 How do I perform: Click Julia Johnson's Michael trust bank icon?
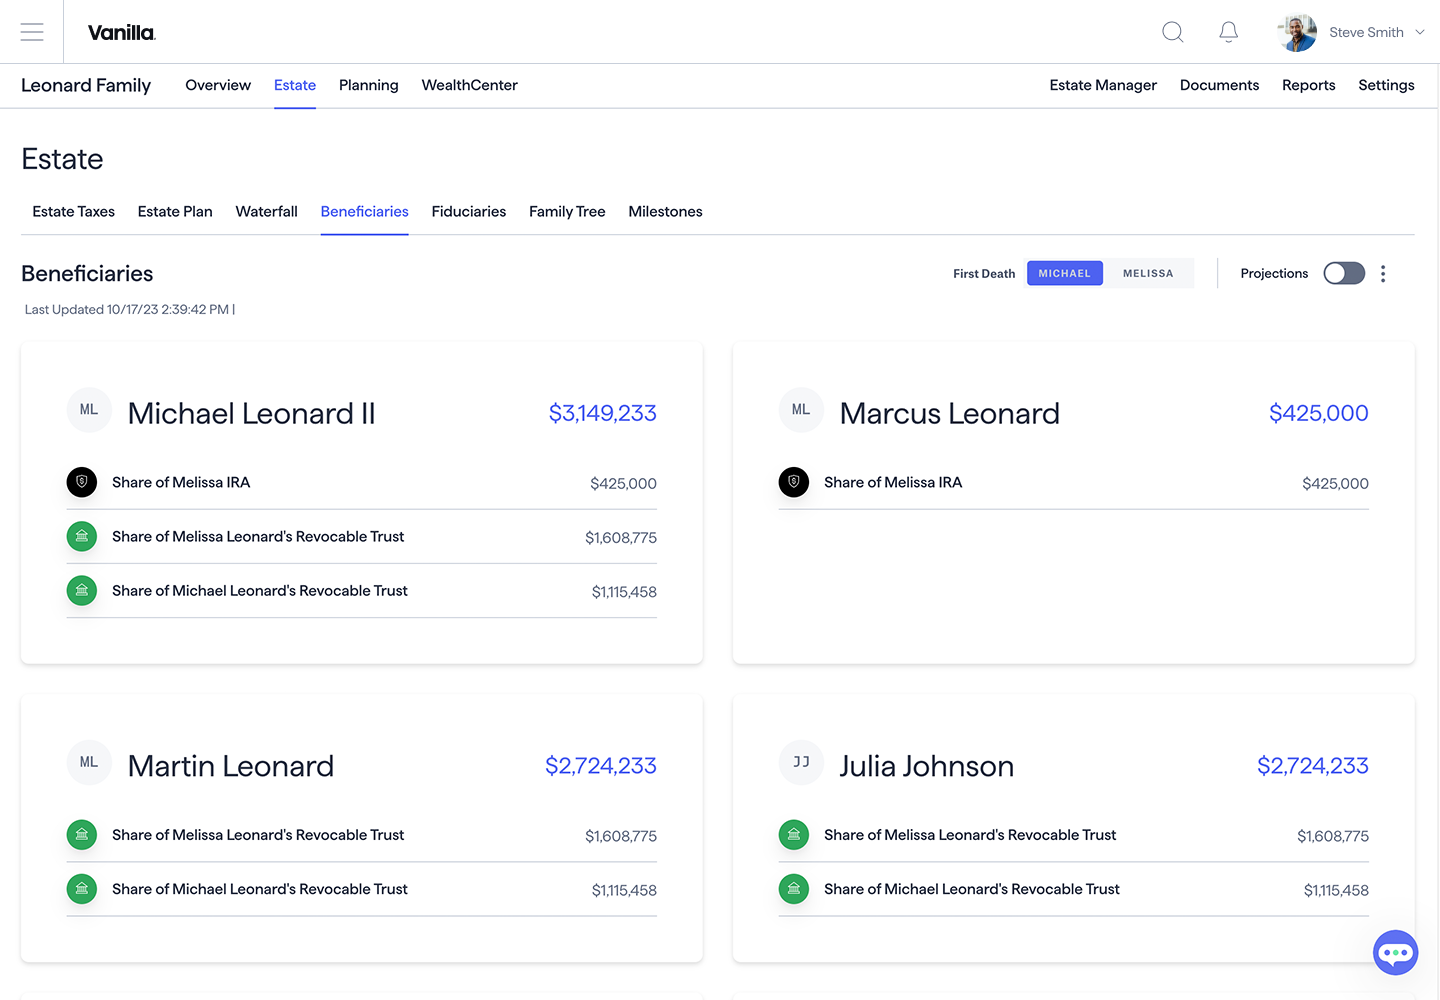click(x=794, y=889)
